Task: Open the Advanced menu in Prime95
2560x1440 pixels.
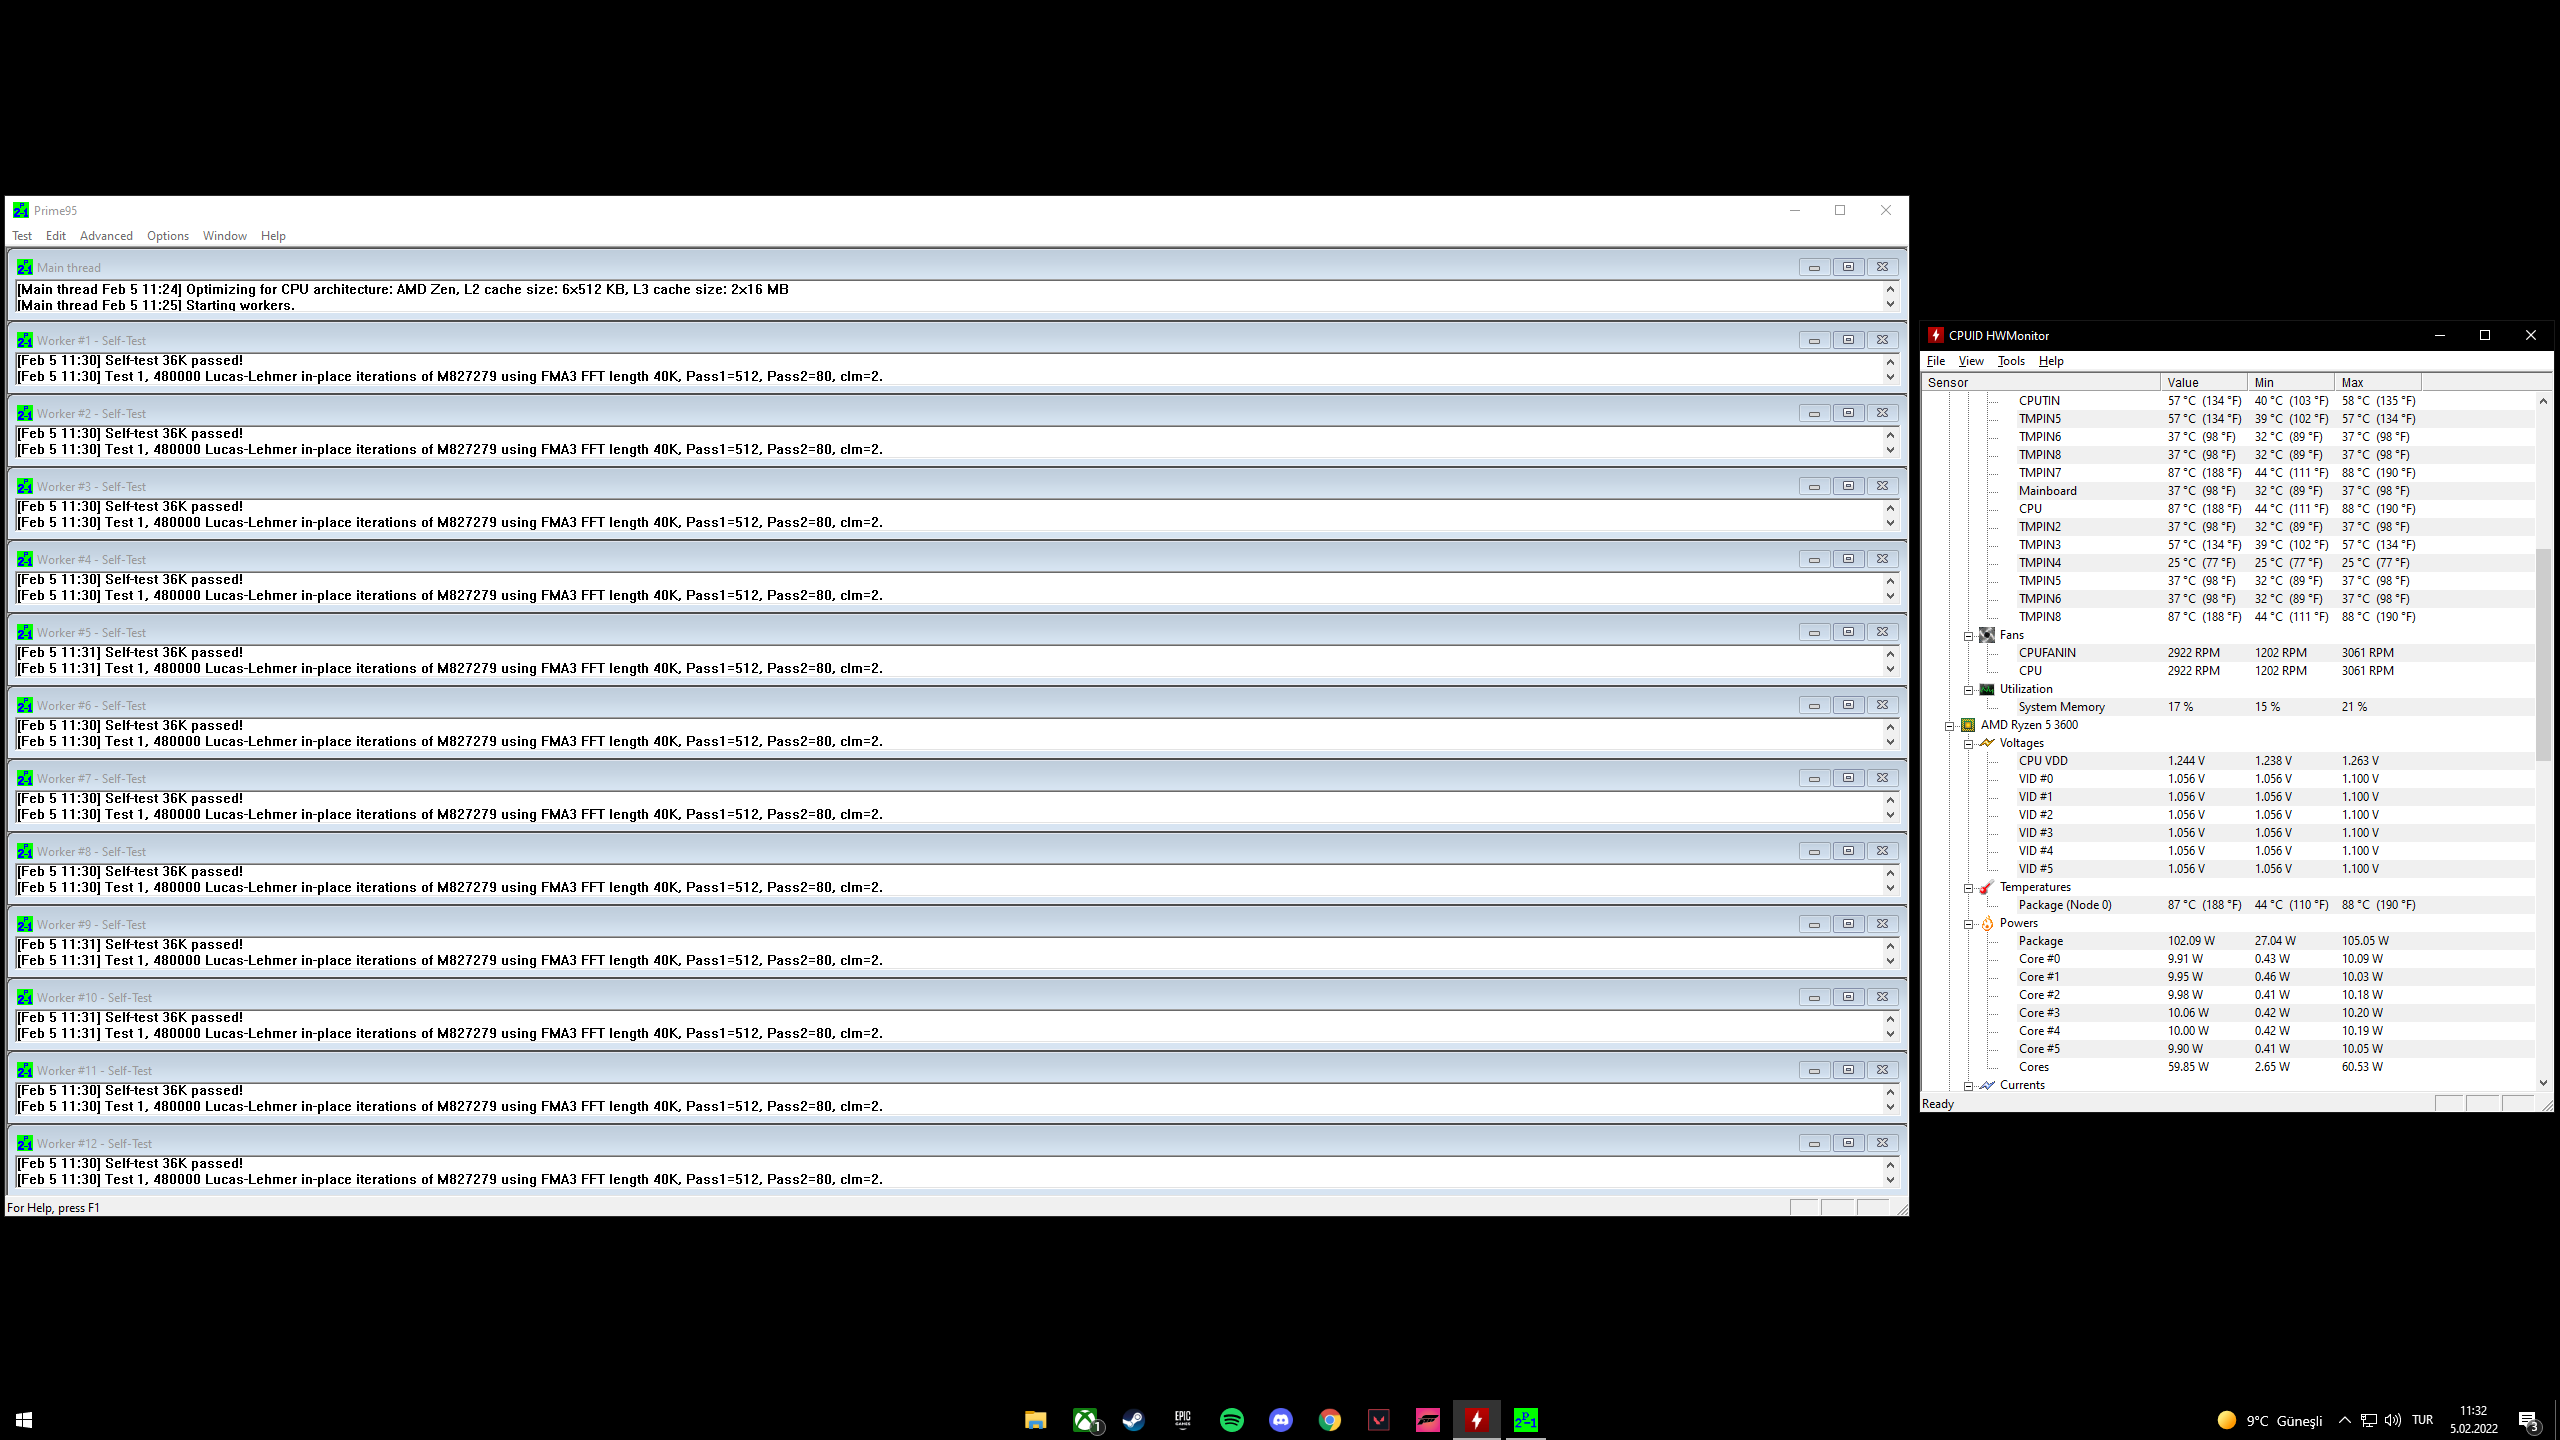Action: (x=106, y=236)
